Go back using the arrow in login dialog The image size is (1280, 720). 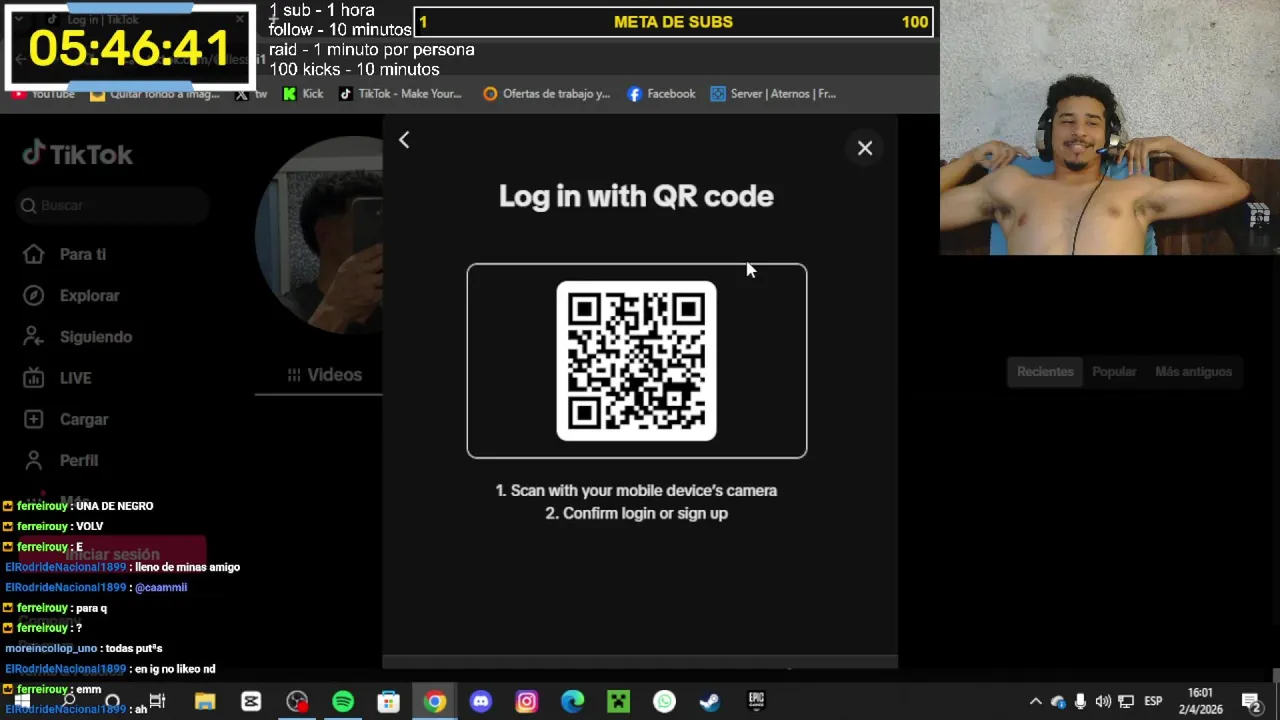(x=404, y=140)
